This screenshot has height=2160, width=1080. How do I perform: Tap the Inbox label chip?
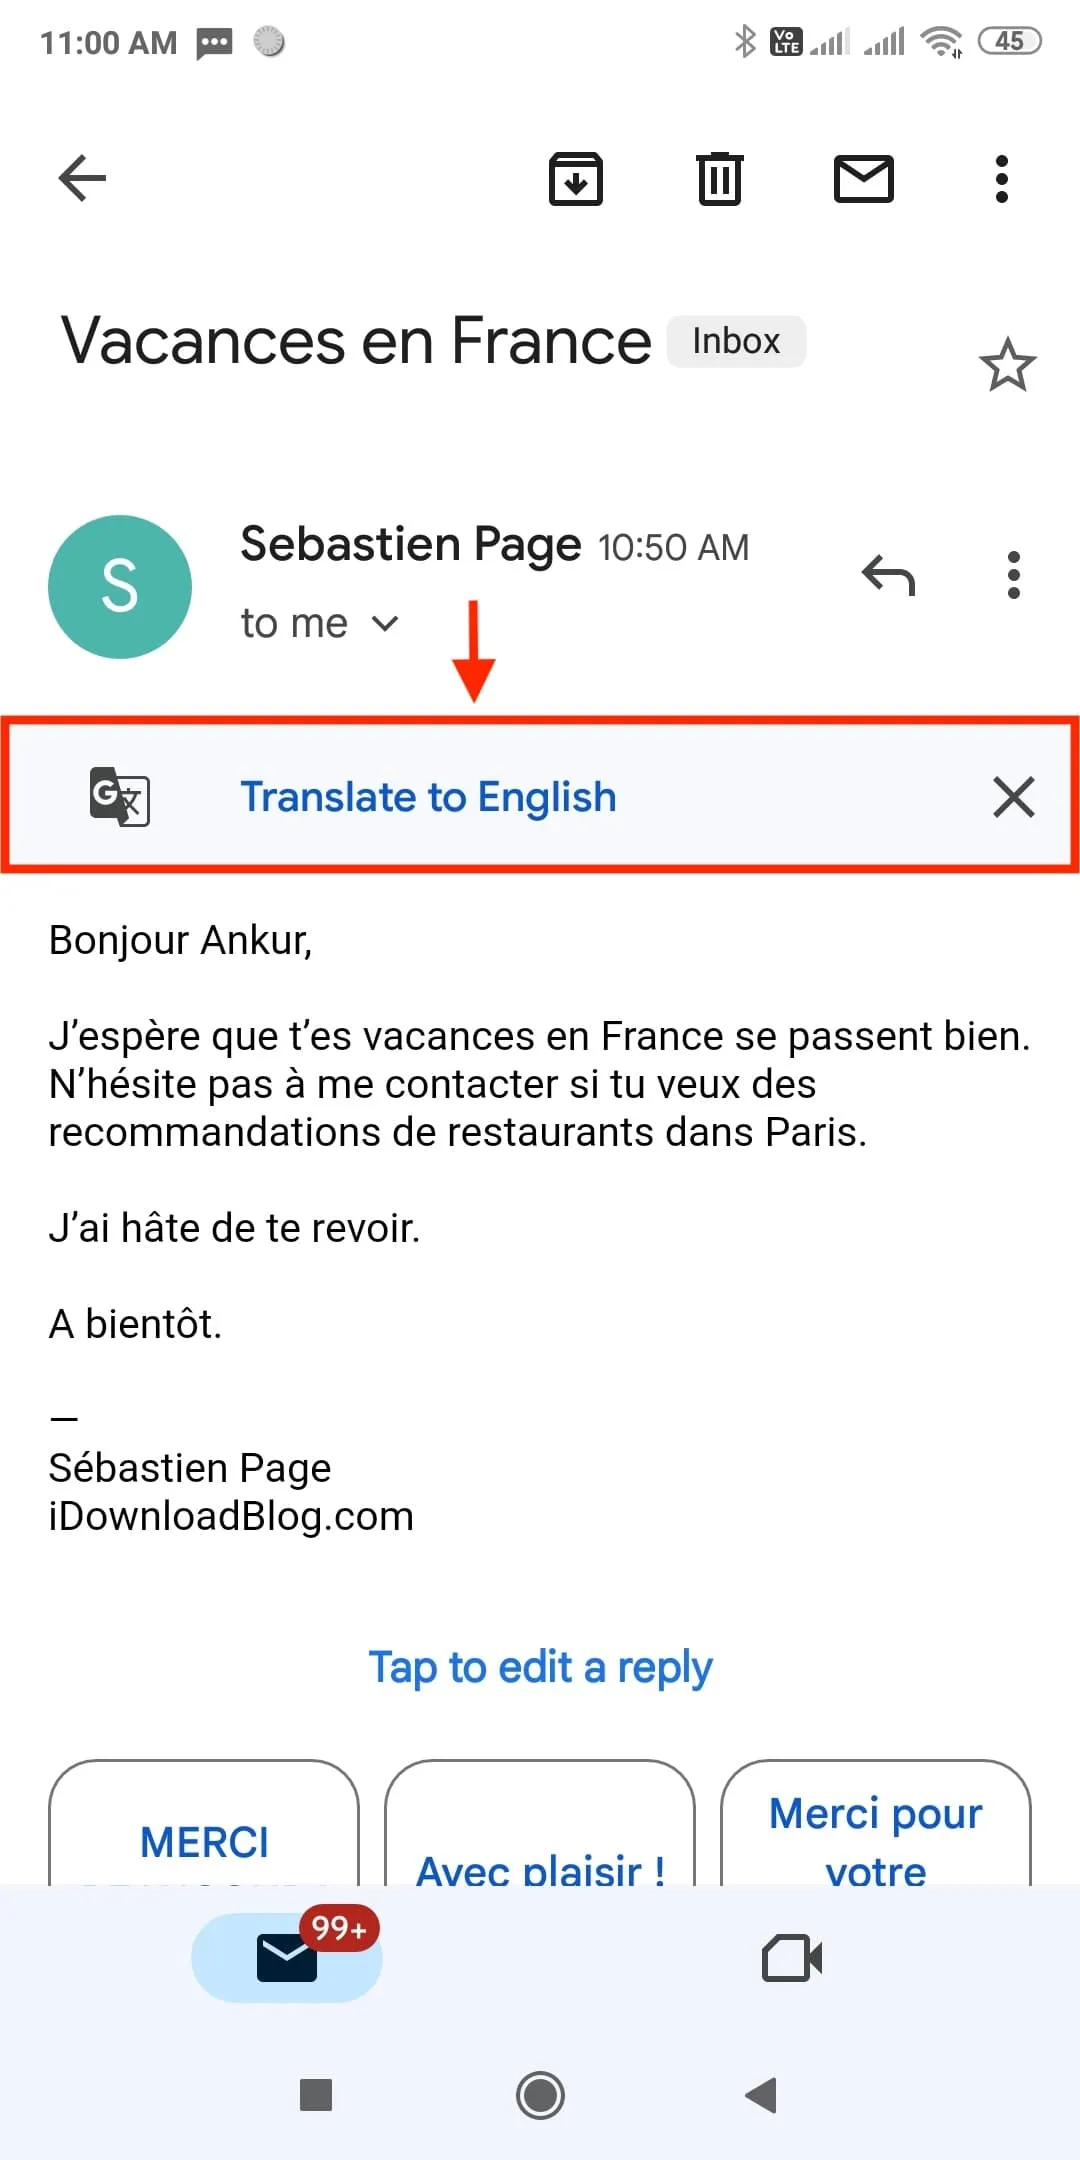[736, 341]
